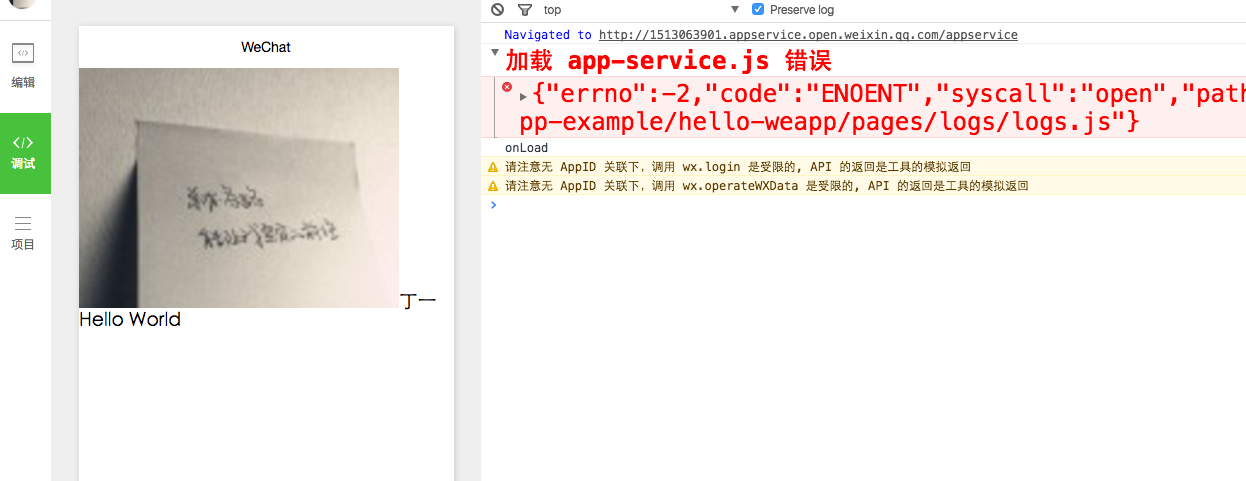Image resolution: width=1246 pixels, height=481 pixels.
Task: Select the onLoad log entry
Action: coord(526,148)
